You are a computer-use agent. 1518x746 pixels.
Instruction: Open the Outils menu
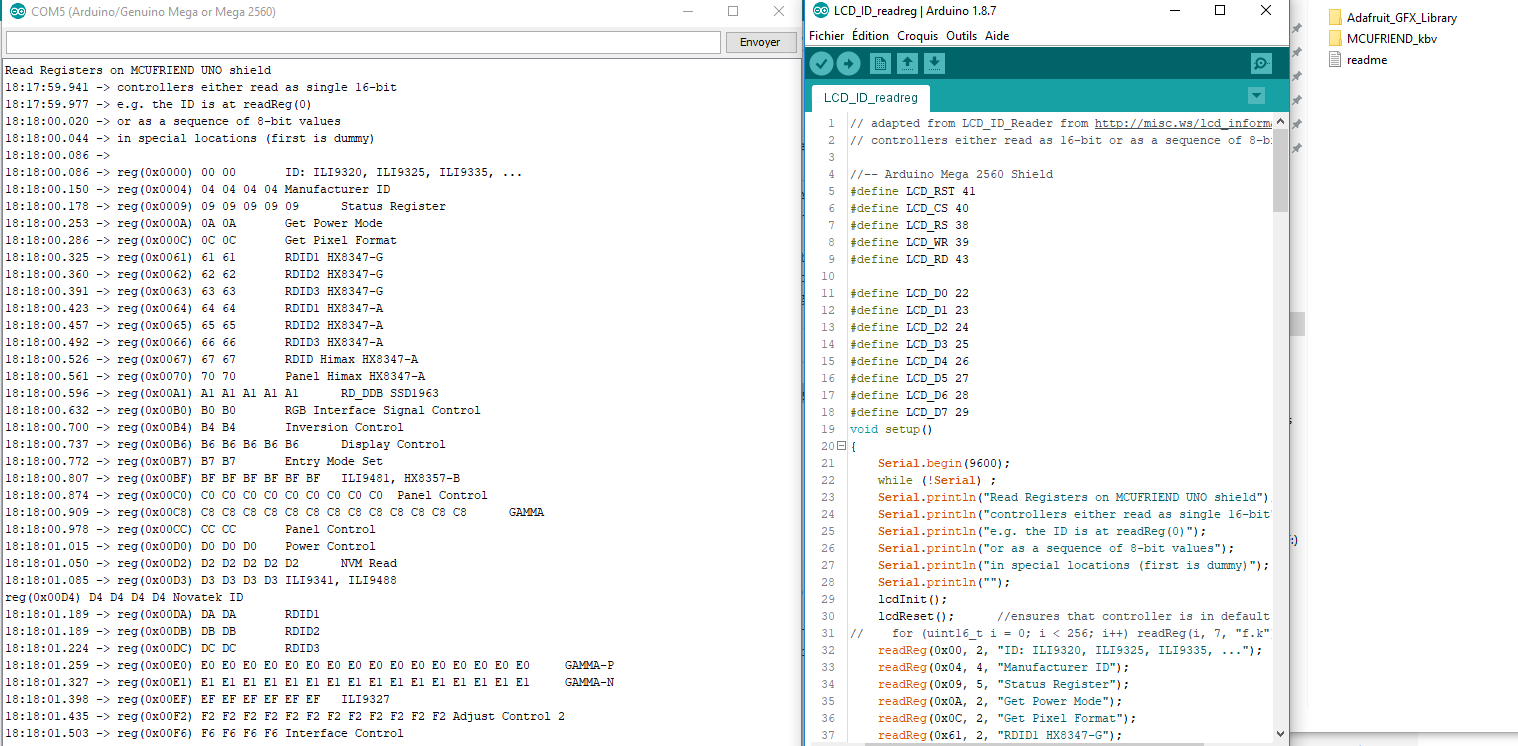point(961,36)
